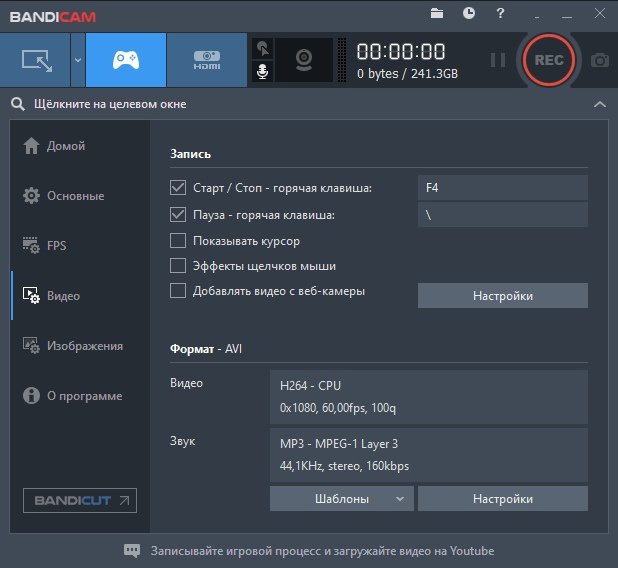This screenshot has width=618, height=568.
Task: Toggle microphone icon in toolbar
Action: click(x=263, y=72)
